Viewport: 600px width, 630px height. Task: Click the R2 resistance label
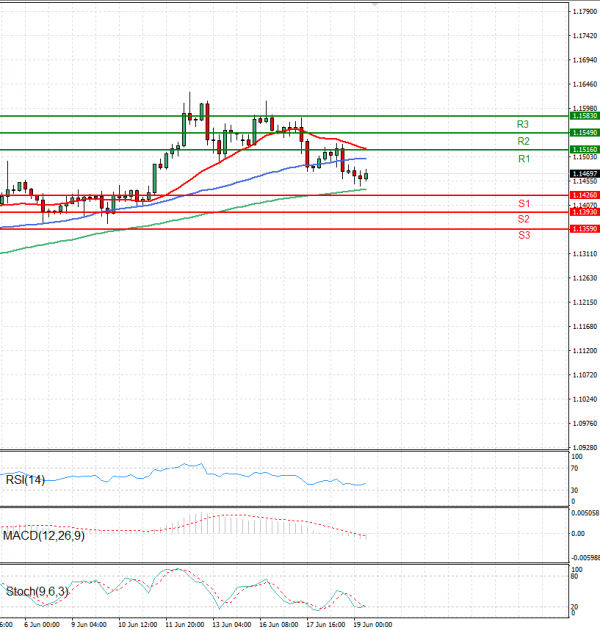point(523,142)
